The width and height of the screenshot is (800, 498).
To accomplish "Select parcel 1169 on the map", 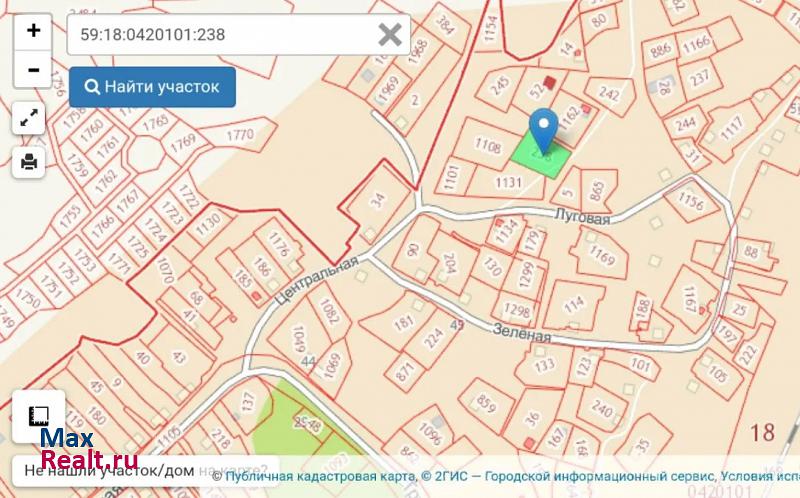I will point(601,254).
